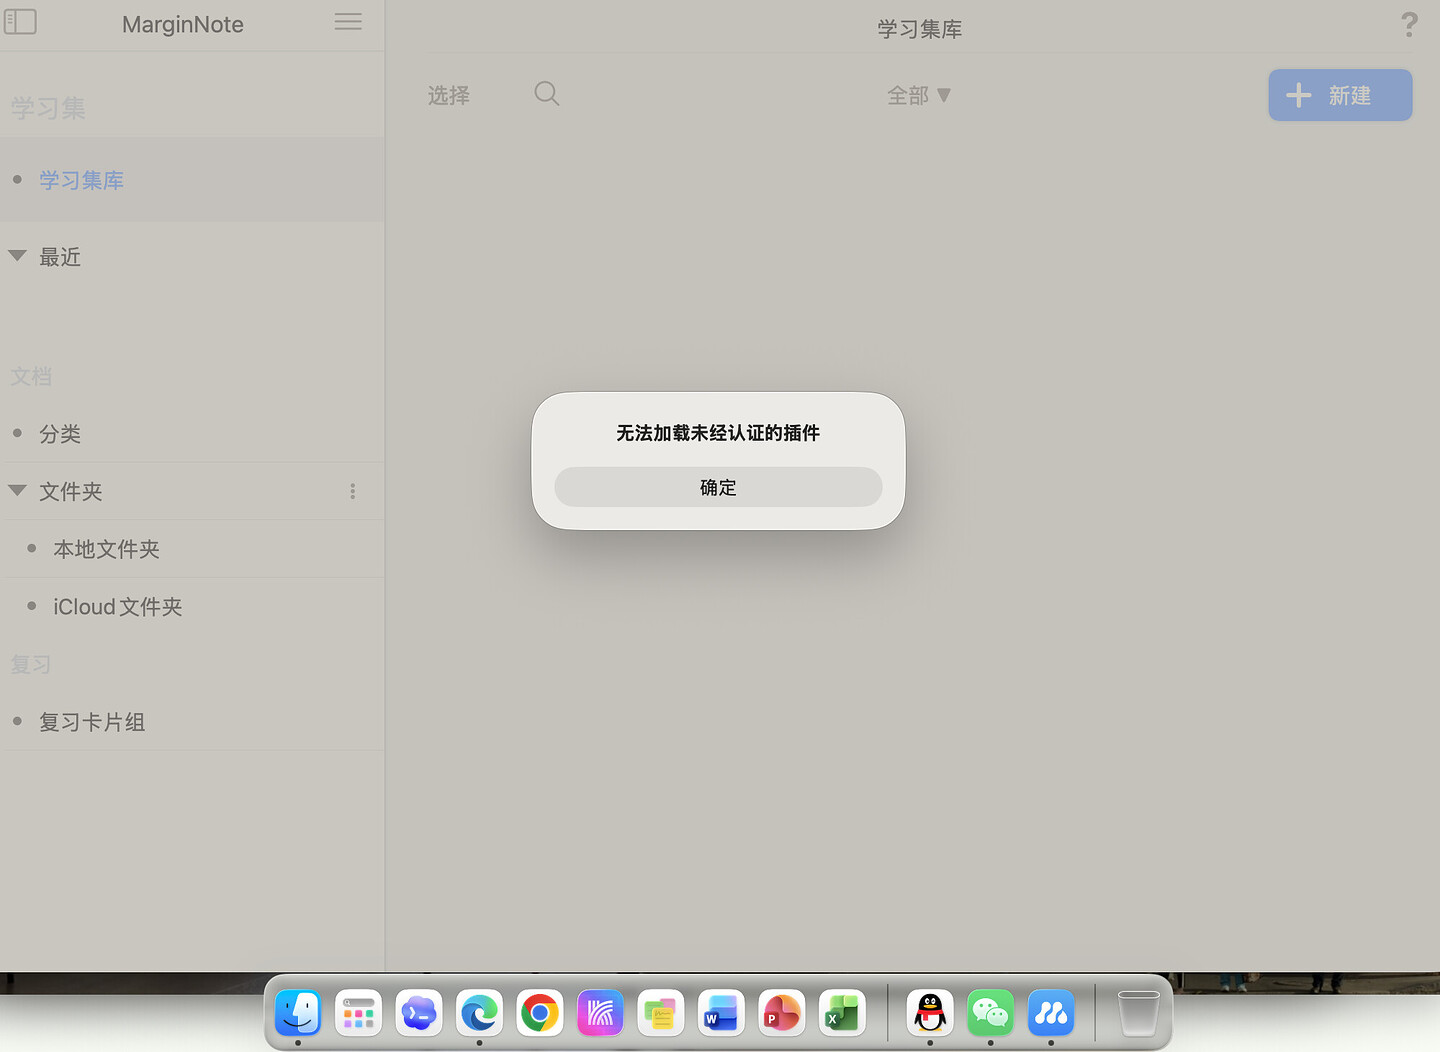Open the sticky notes app in dock
This screenshot has width=1440, height=1052.
coord(661,1013)
